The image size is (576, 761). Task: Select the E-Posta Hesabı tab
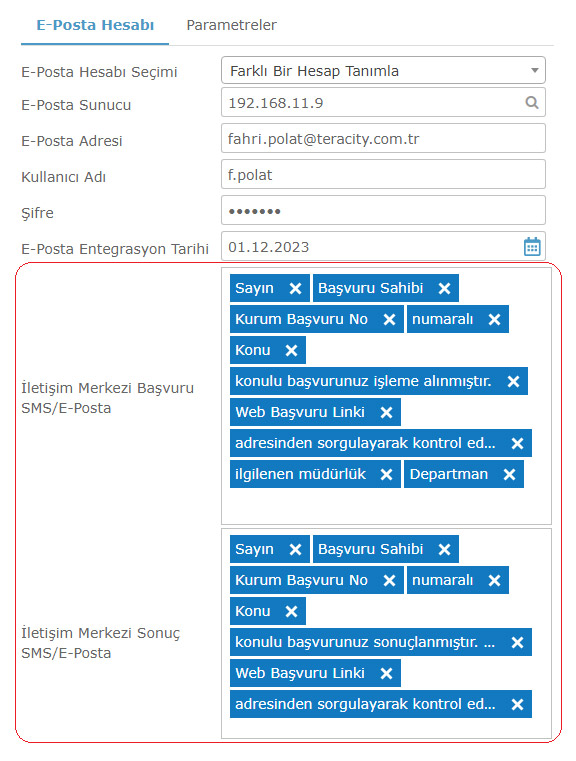pyautogui.click(x=95, y=25)
